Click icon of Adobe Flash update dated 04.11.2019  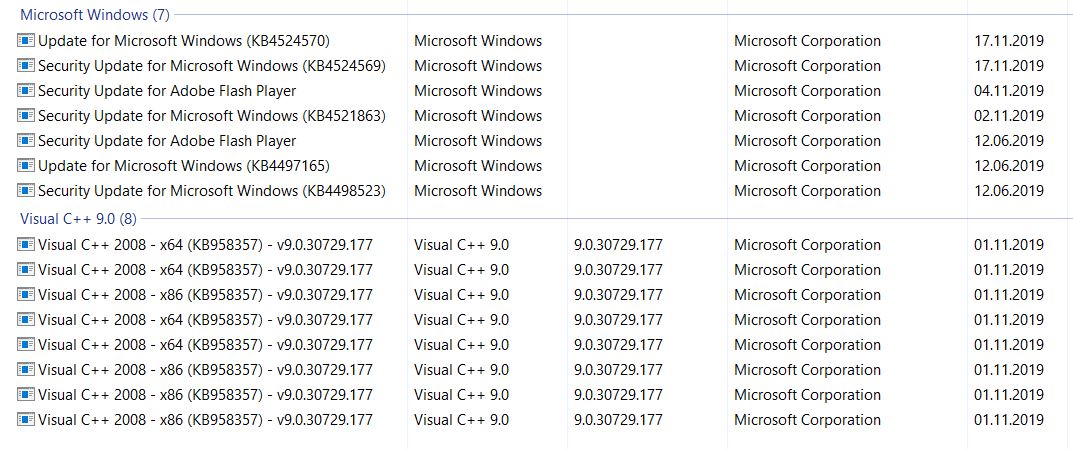26,91
